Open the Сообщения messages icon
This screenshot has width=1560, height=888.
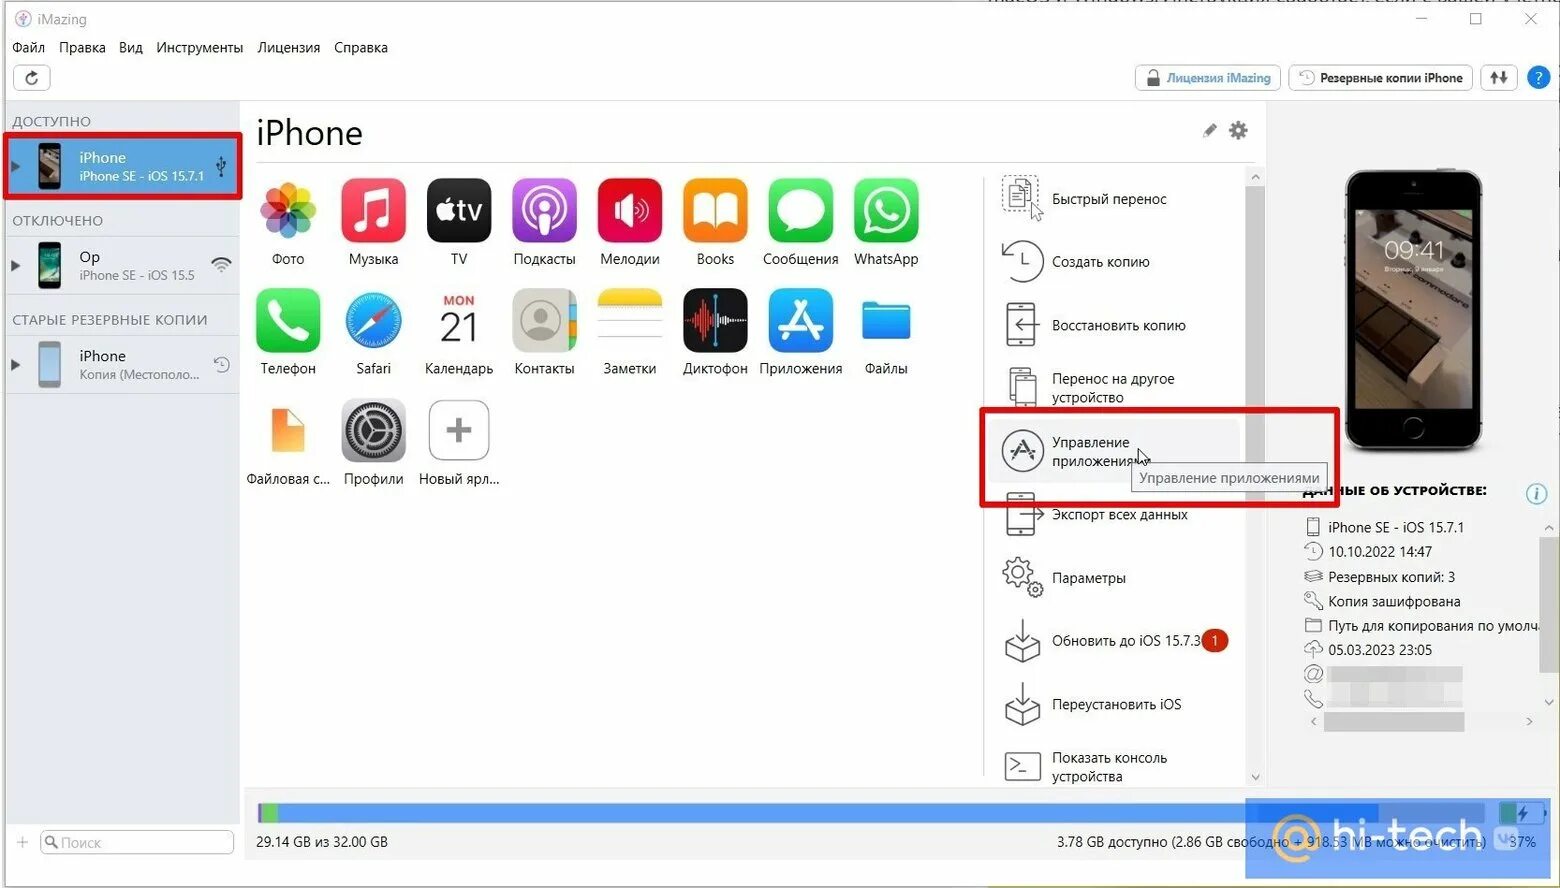pos(801,211)
